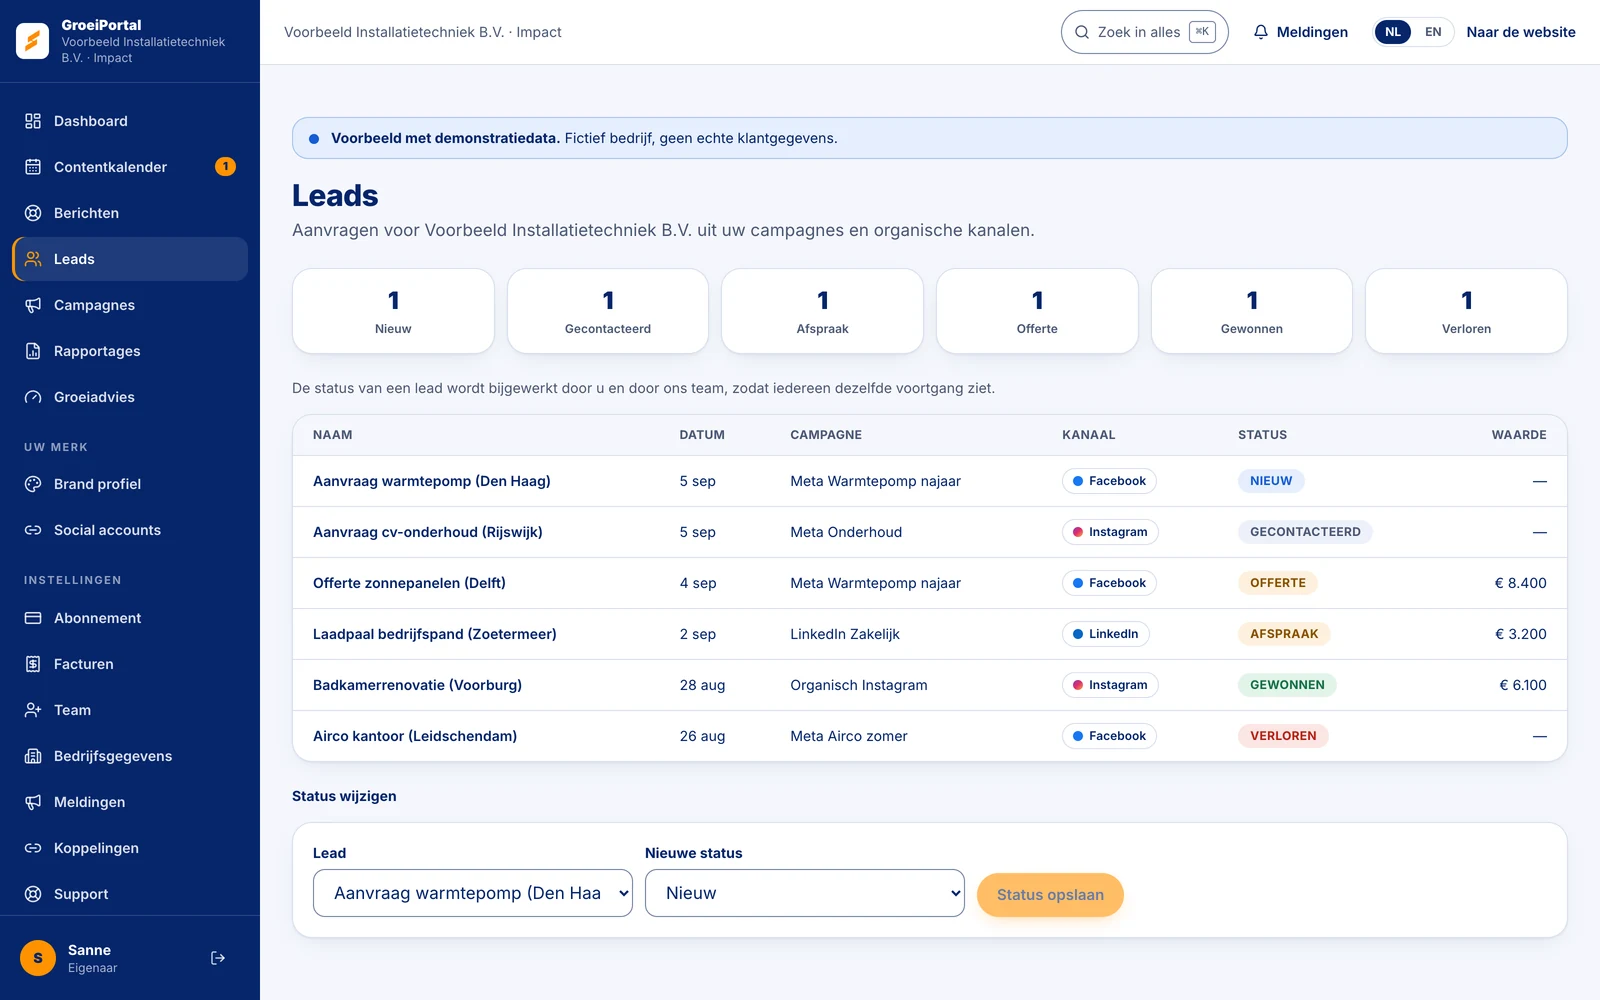Open lead Aanvraag cv-onderhoud (Rijswijk)

point(428,532)
